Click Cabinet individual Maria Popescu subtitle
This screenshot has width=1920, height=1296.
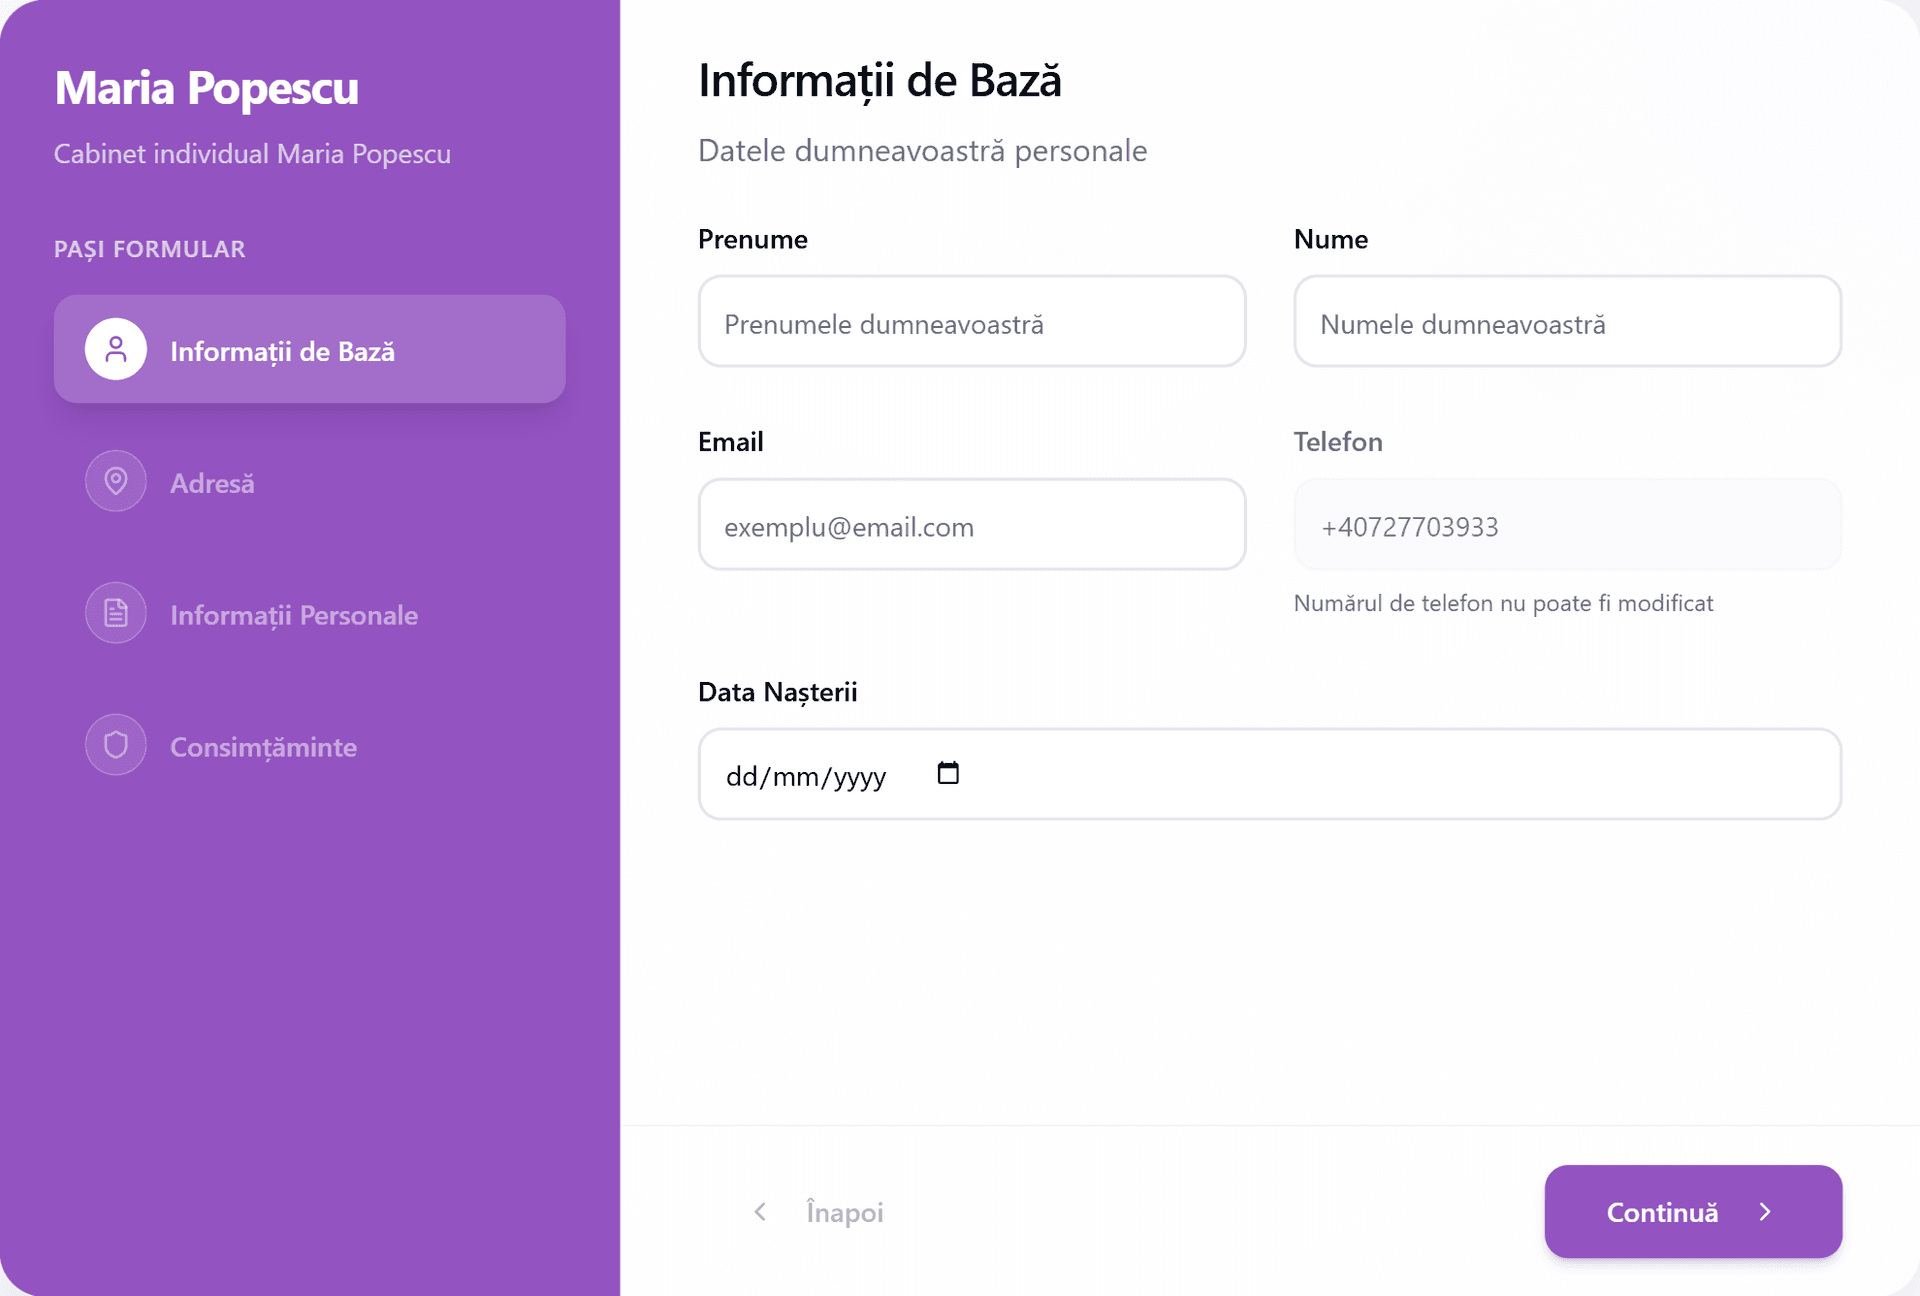pos(252,154)
